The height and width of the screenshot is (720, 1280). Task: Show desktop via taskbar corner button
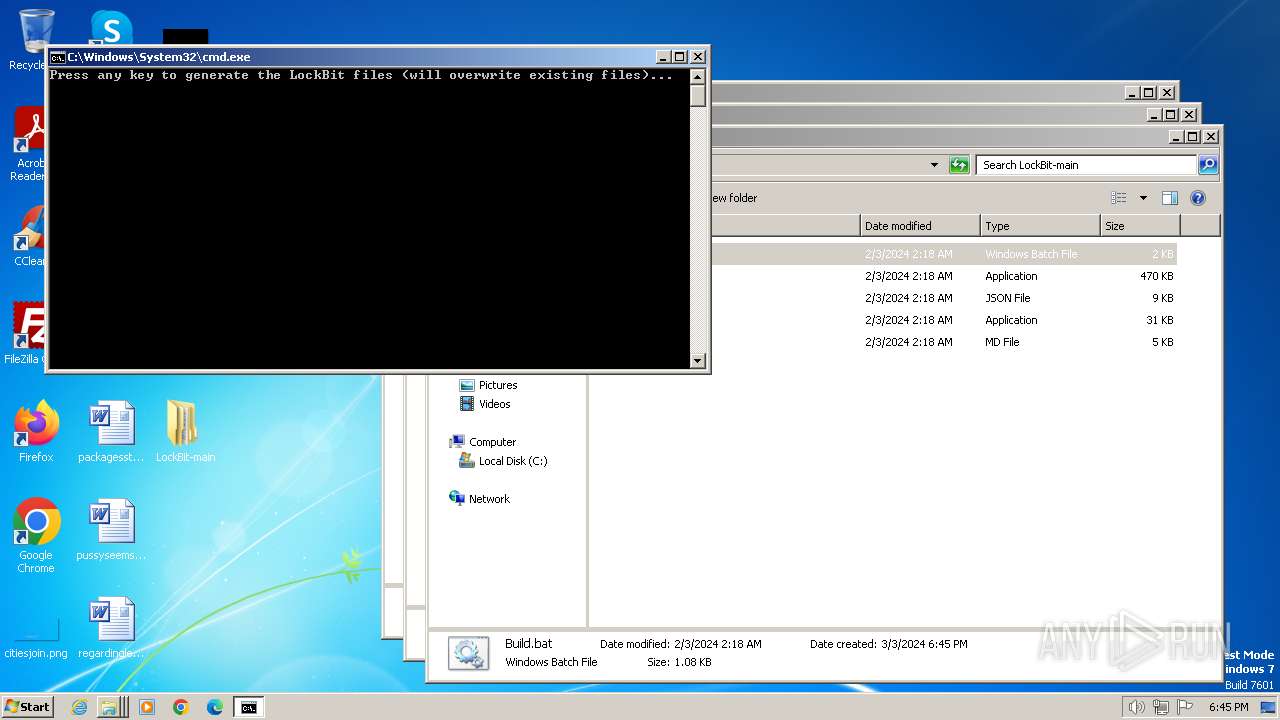[x=1268, y=707]
